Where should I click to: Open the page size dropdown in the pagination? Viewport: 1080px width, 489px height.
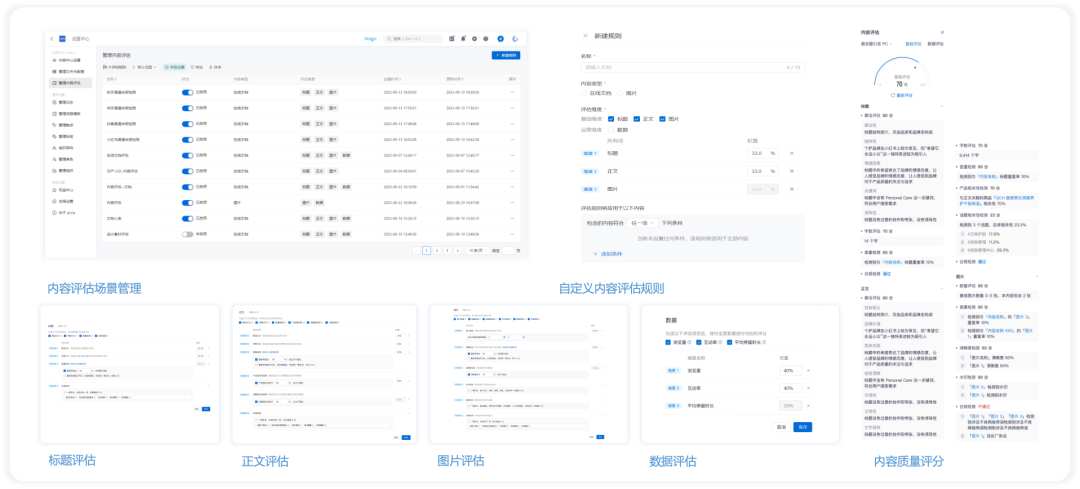[x=478, y=251]
